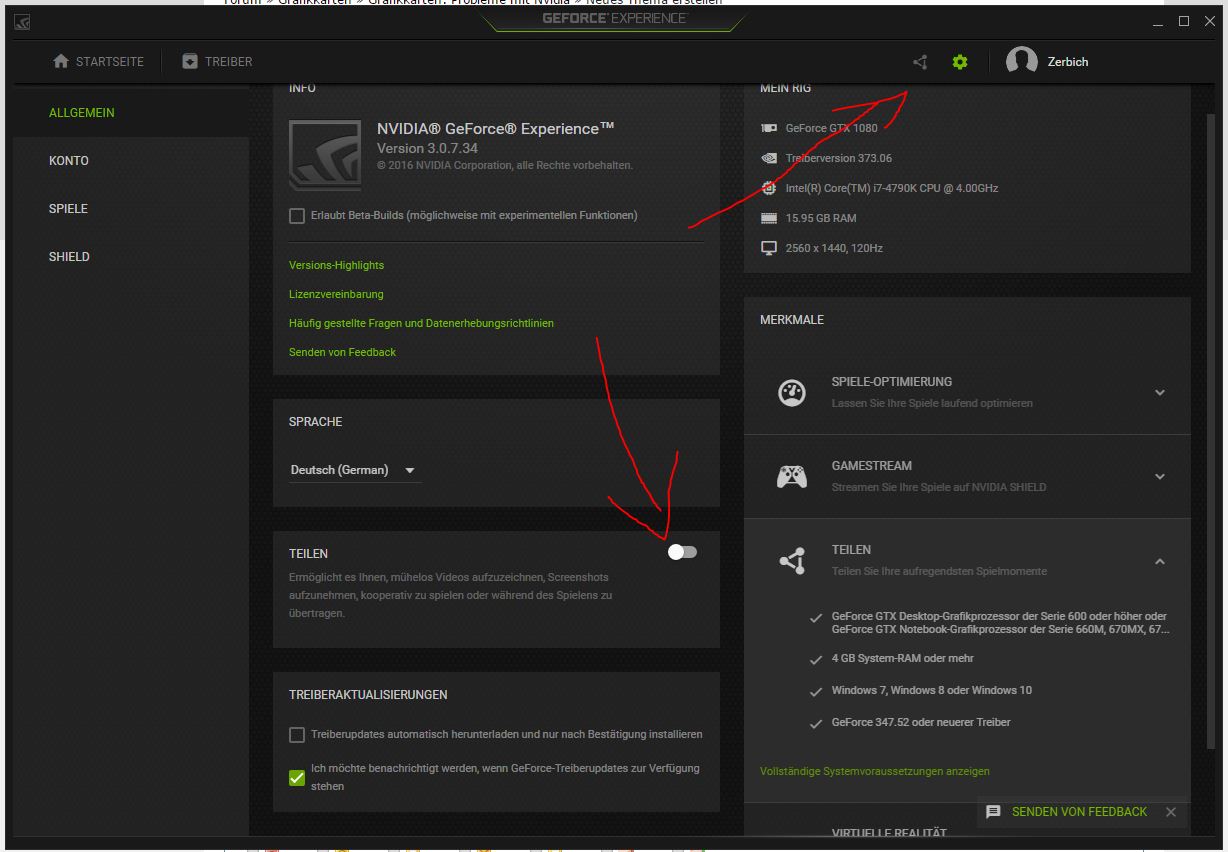Image resolution: width=1228 pixels, height=852 pixels.
Task: Click the Zerbich username
Action: pos(1068,62)
